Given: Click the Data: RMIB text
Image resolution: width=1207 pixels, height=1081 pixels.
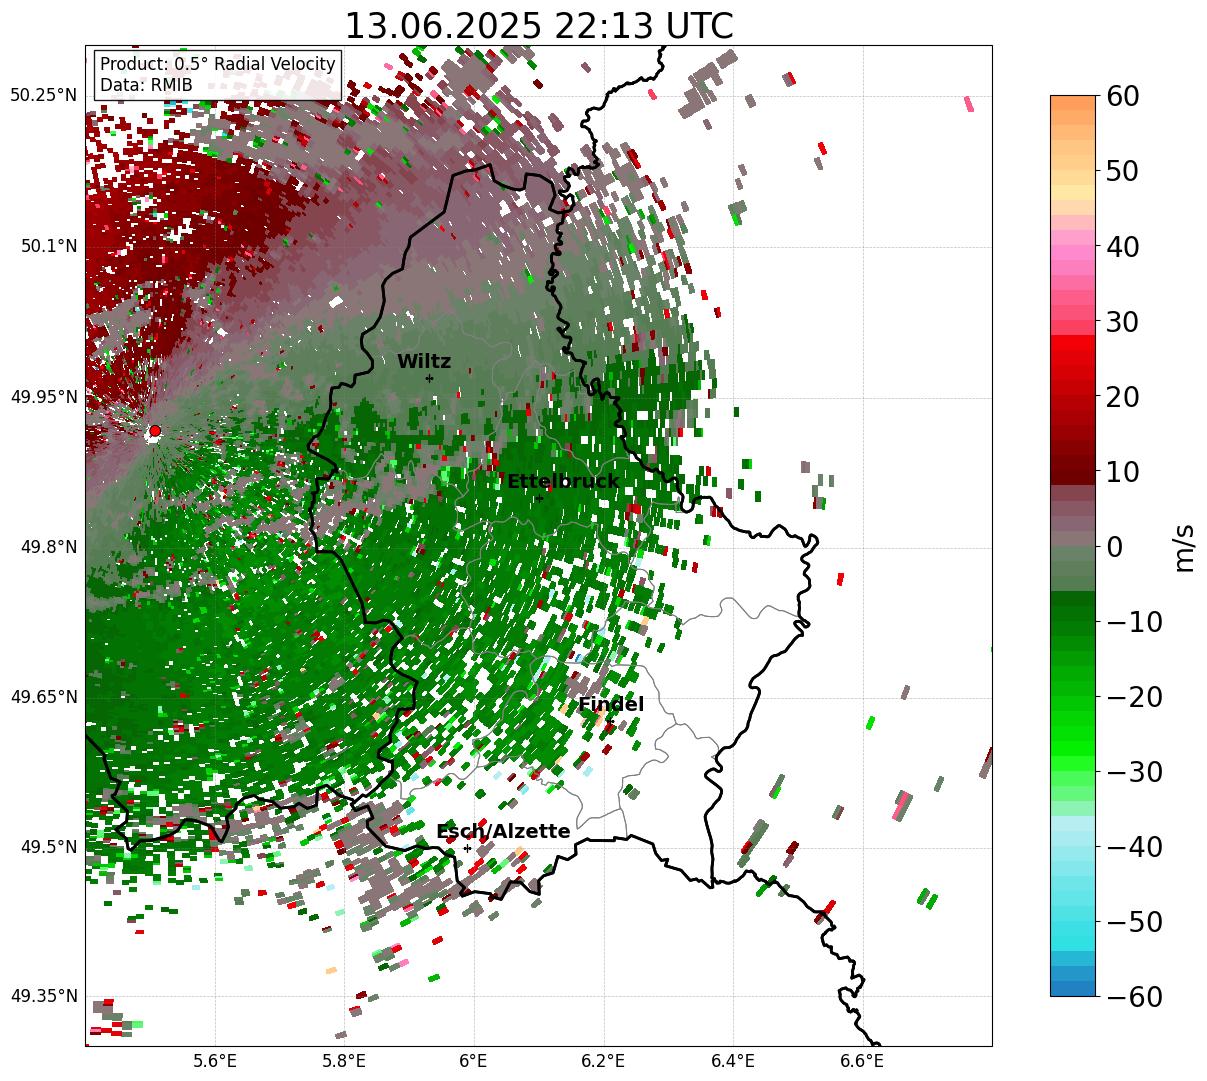Looking at the screenshot, I should point(146,85).
